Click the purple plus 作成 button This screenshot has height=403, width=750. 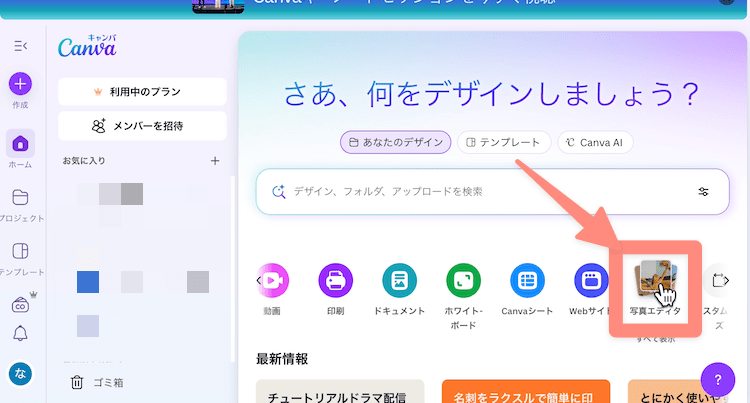click(20, 84)
